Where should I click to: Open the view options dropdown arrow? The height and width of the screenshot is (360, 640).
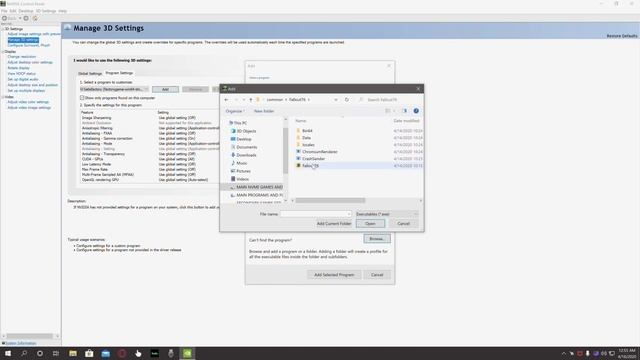[x=394, y=111]
